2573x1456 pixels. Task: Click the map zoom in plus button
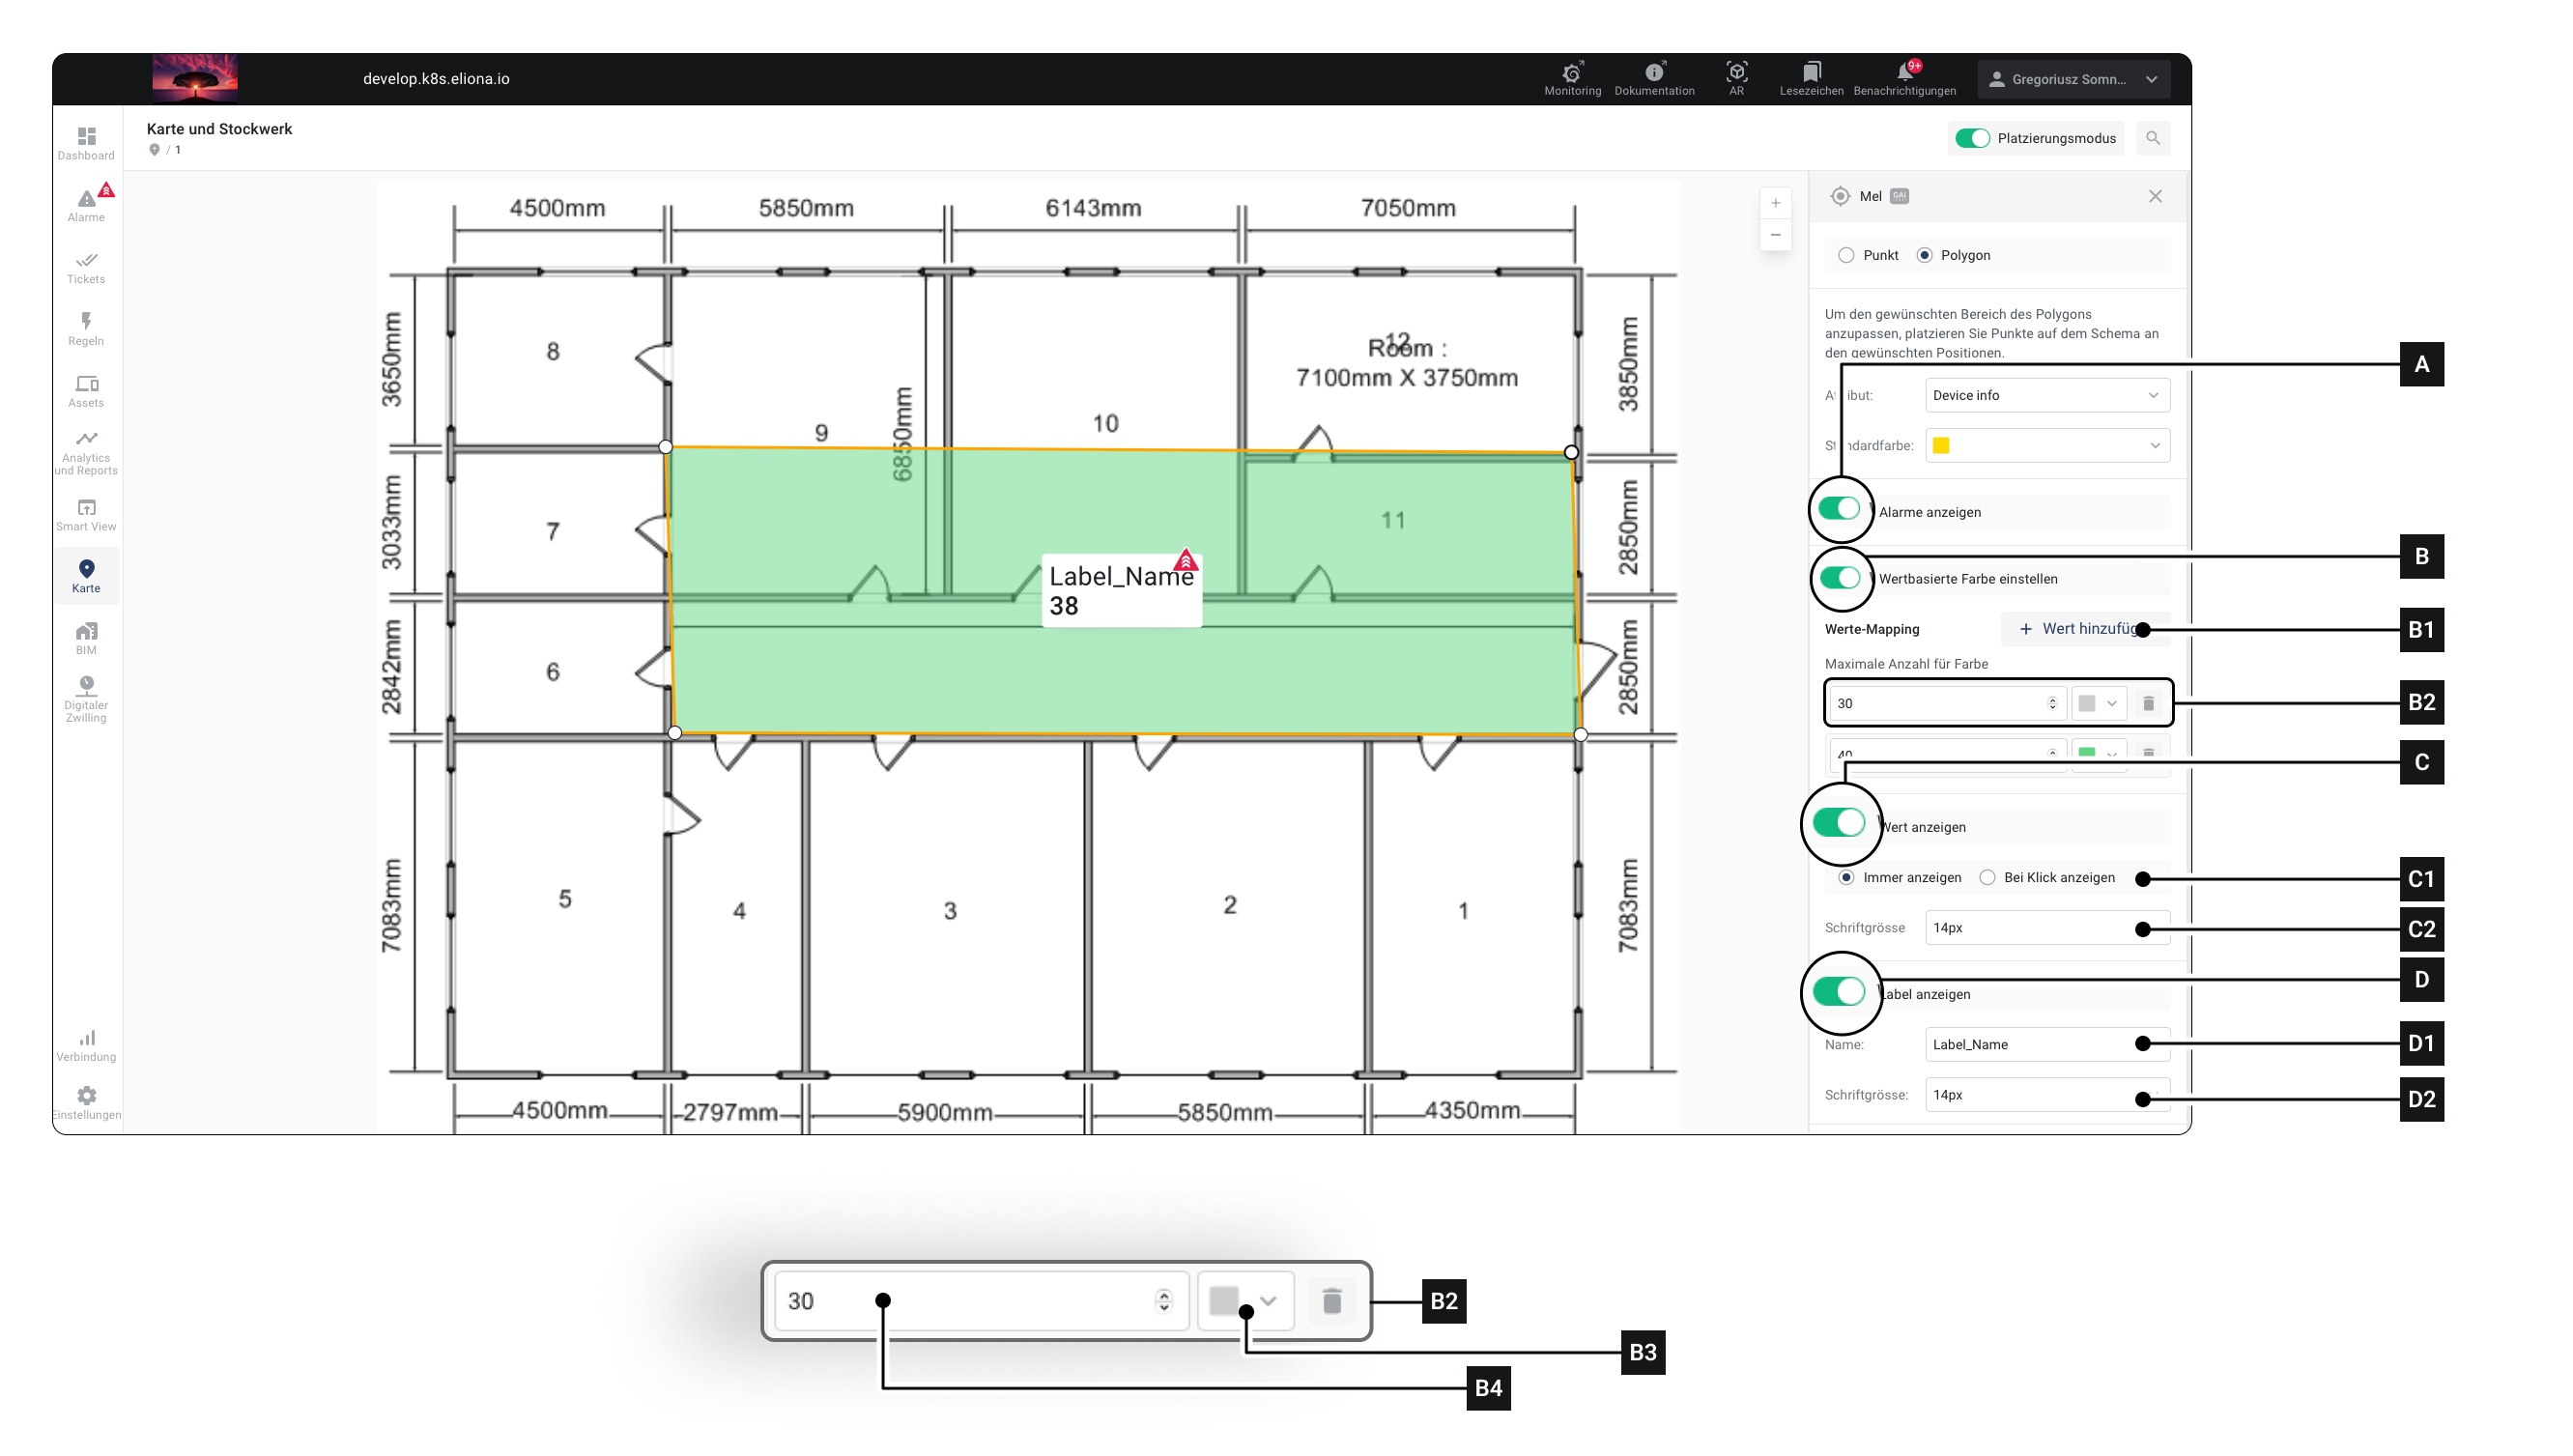(1775, 204)
